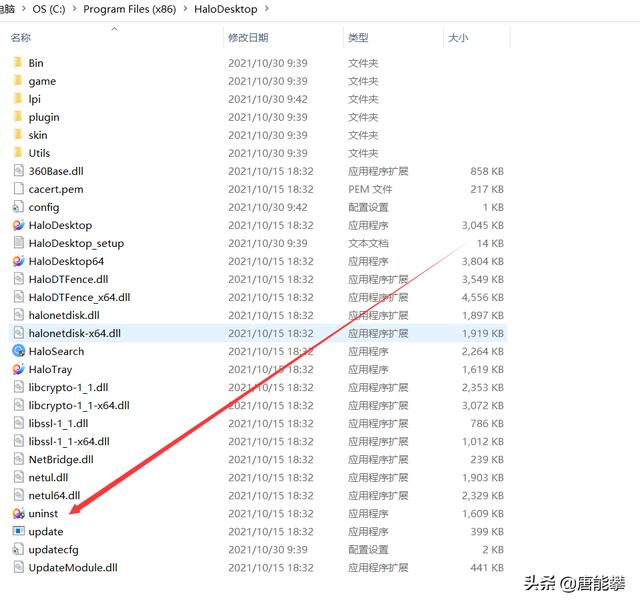Expand the chevron after HaloDesktop breadcrumb
The height and width of the screenshot is (606, 640).
(267, 8)
